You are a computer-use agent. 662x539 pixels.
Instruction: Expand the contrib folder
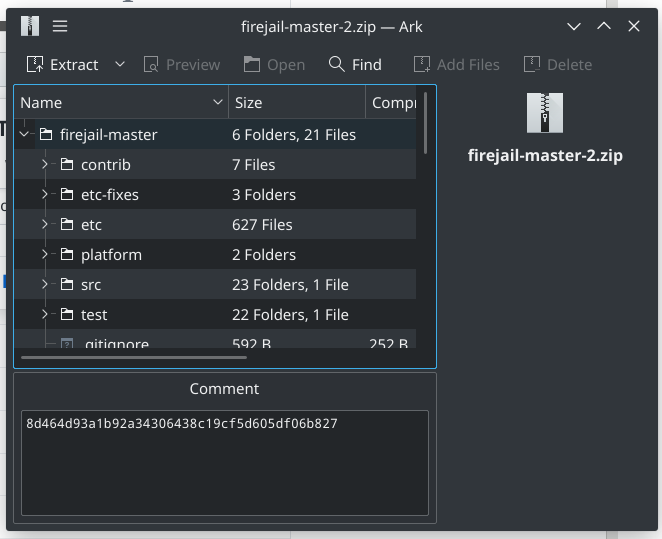tap(45, 165)
